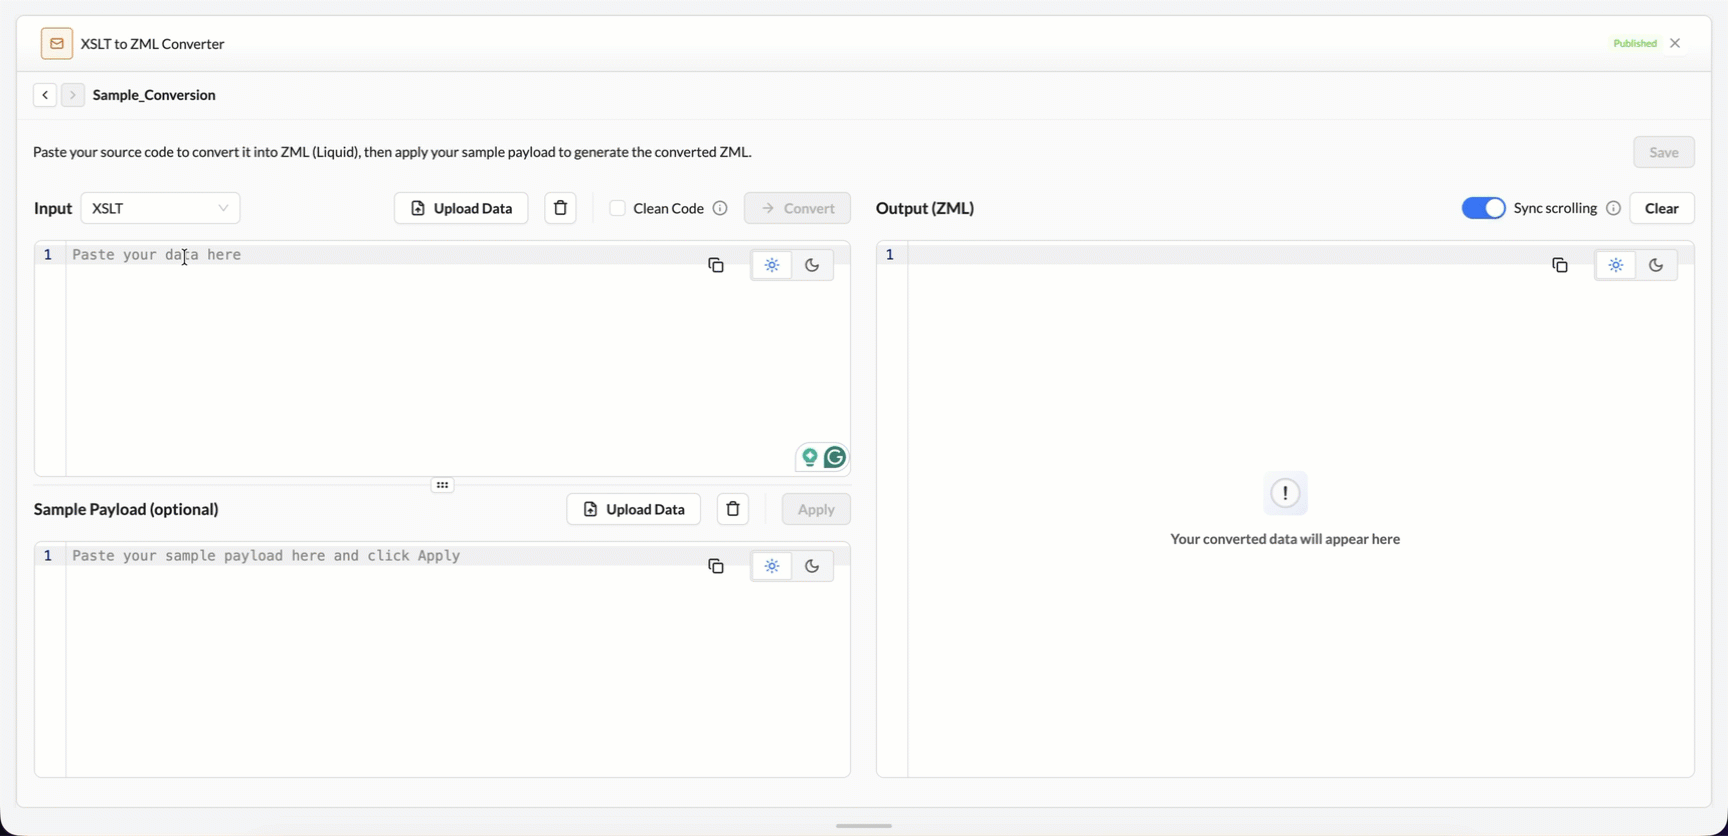The height and width of the screenshot is (836, 1728).
Task: Set output editor to dark theme
Action: [x=1656, y=265]
